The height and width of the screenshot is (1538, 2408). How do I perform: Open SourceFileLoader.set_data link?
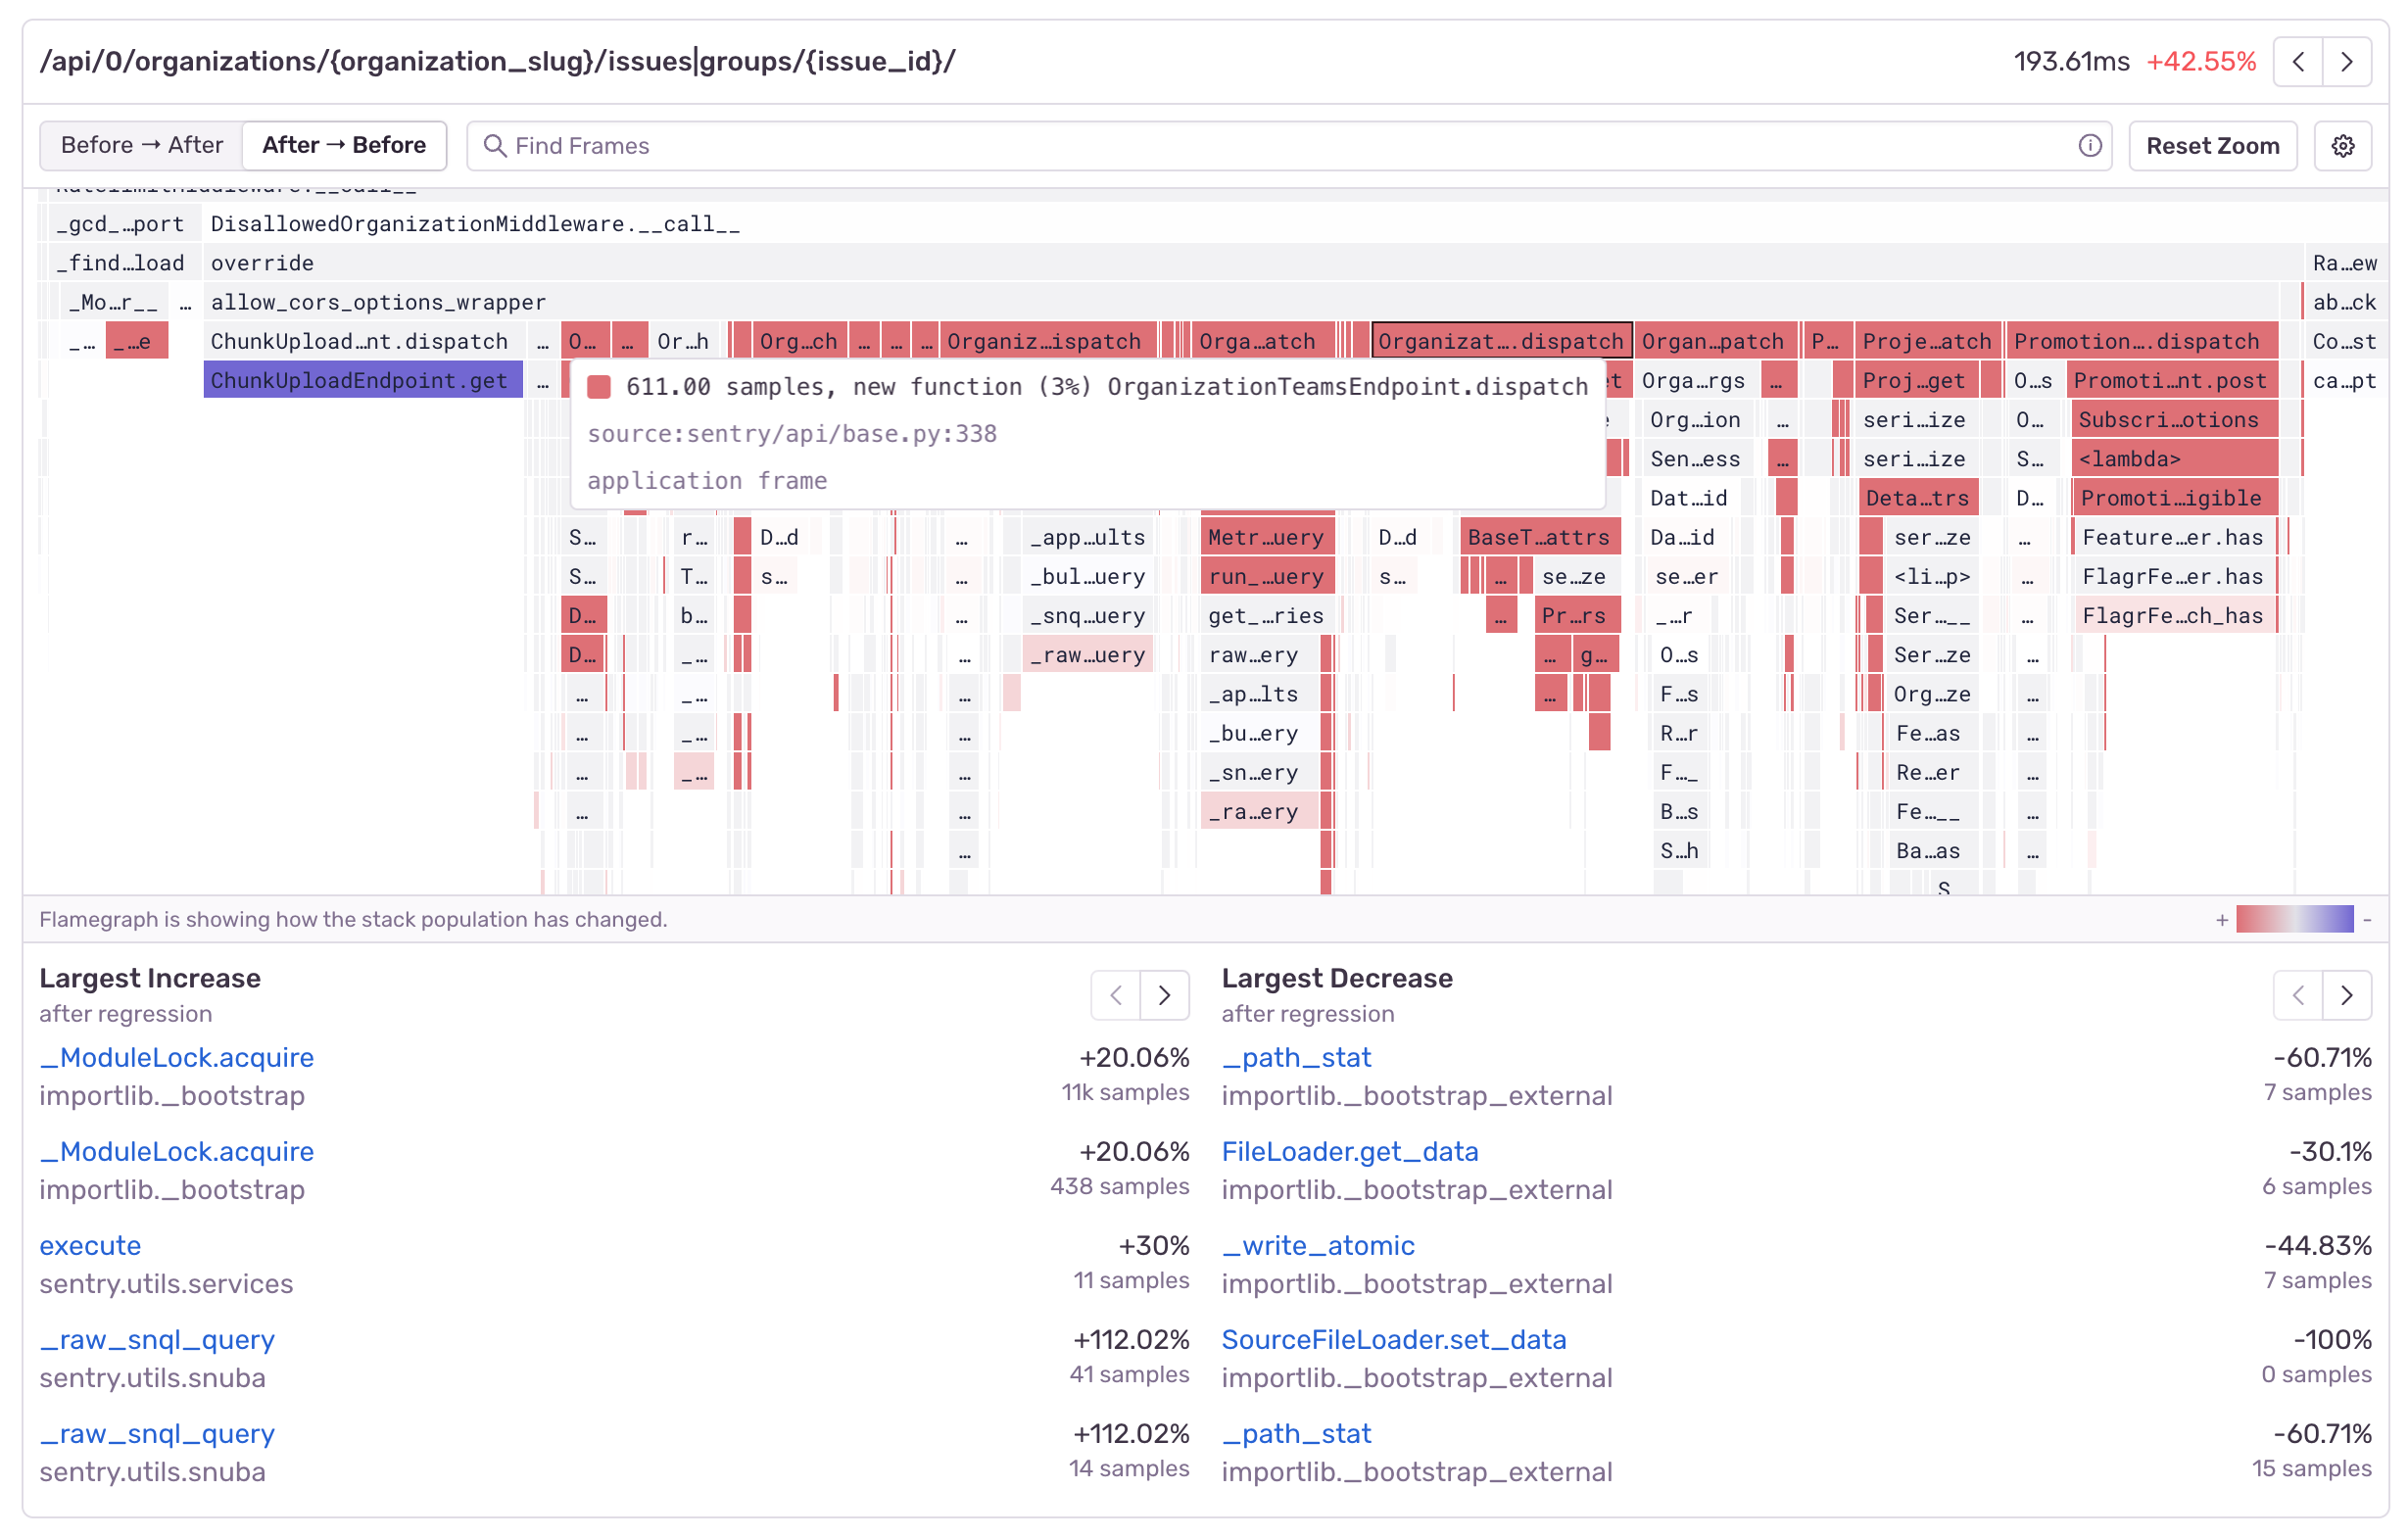[1393, 1339]
